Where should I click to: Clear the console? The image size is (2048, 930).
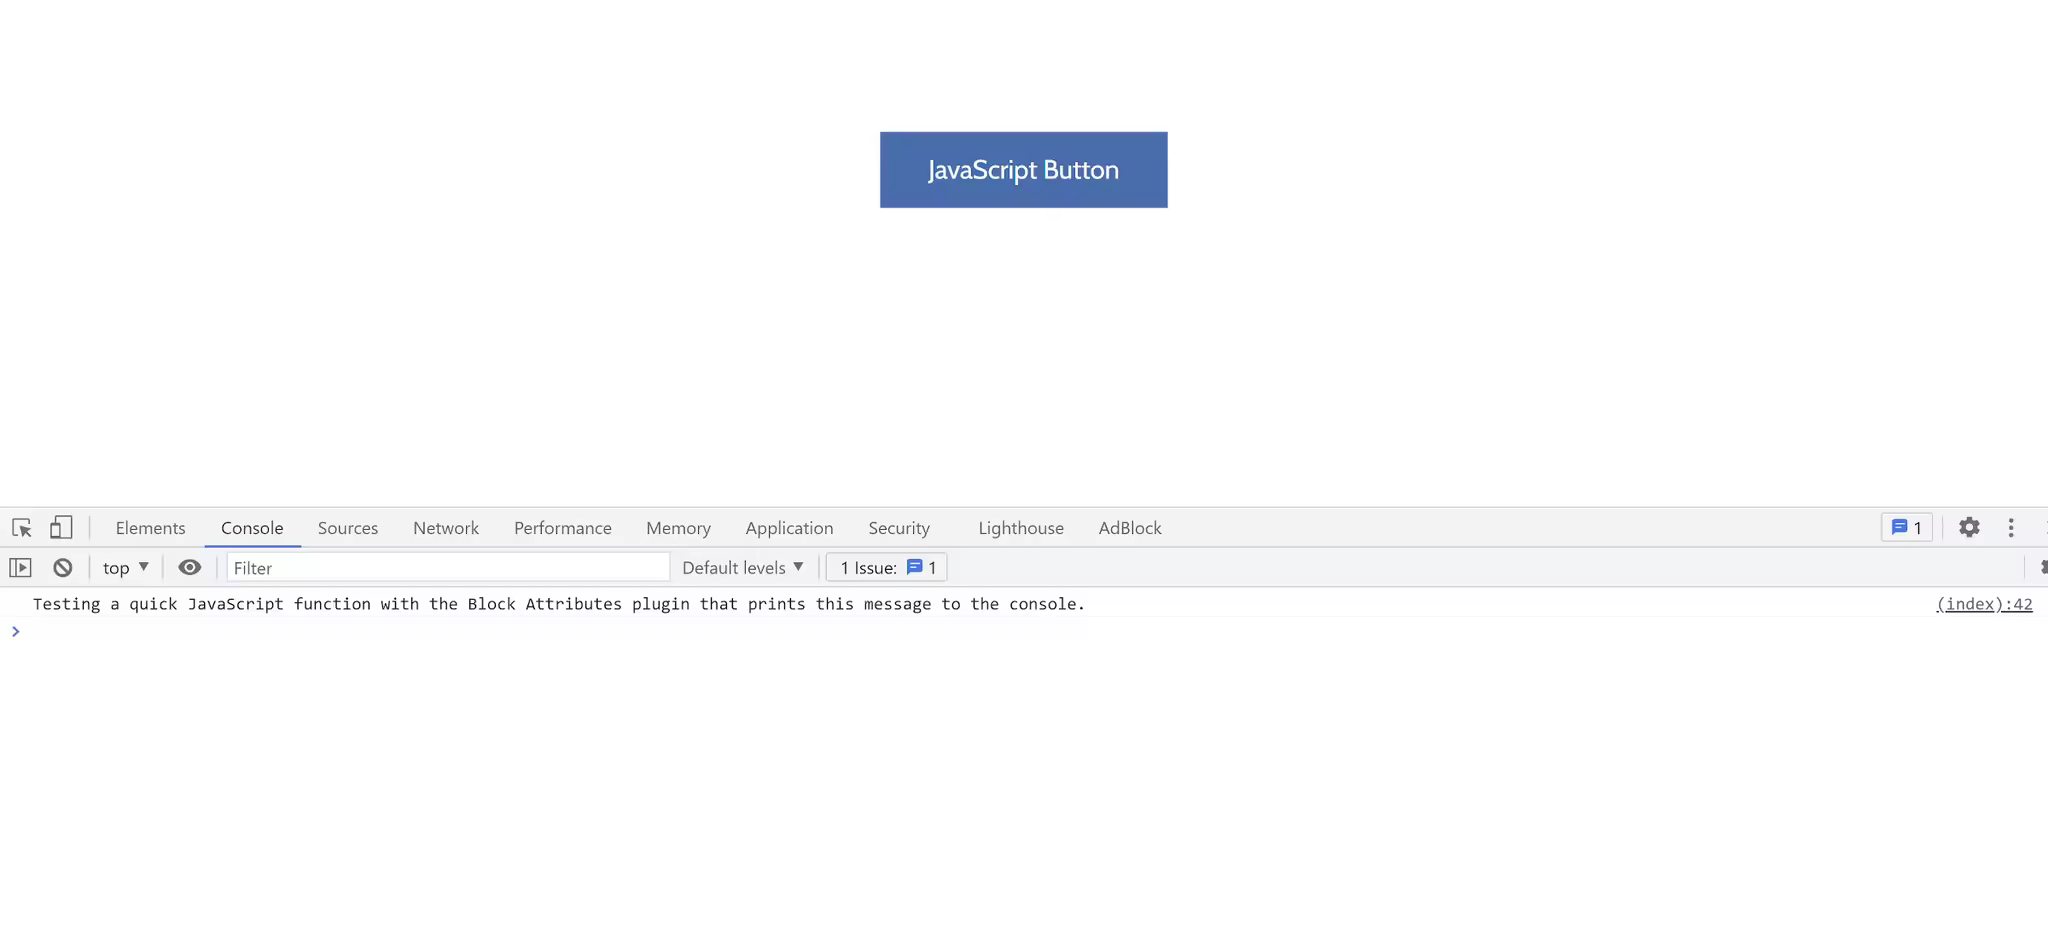point(63,568)
